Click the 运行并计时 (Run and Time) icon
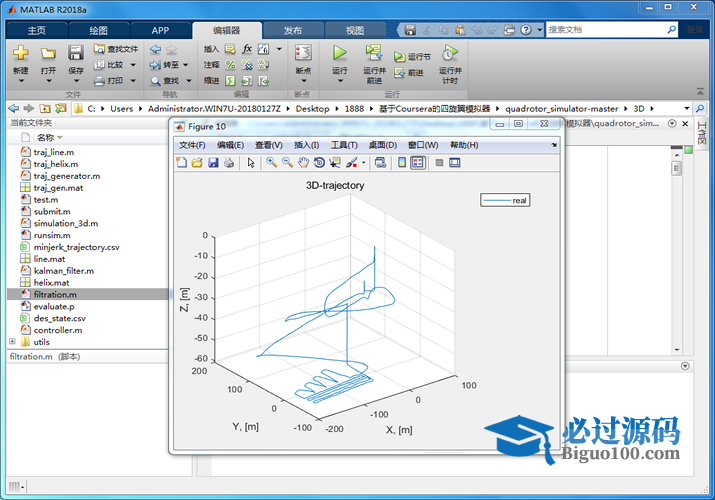 450,52
